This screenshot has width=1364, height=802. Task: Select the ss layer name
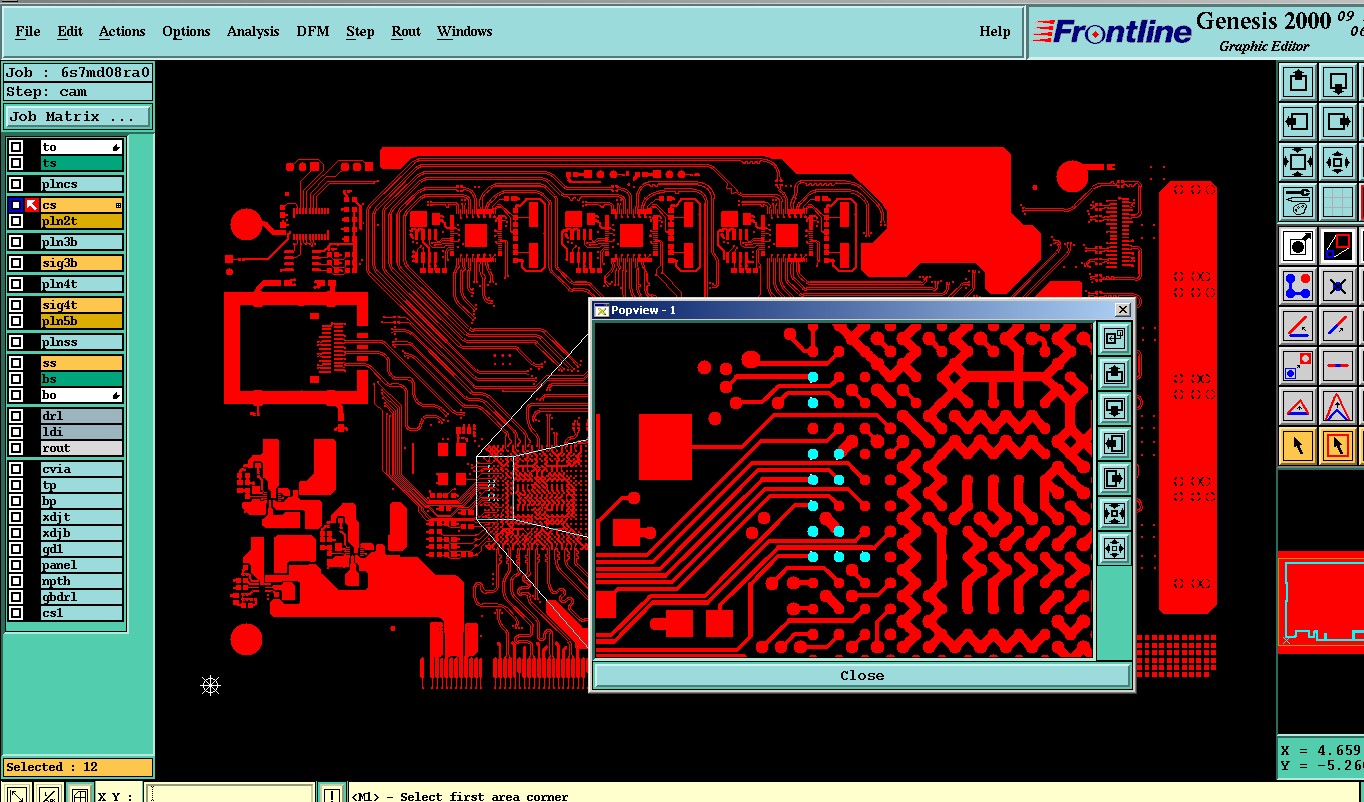tap(81, 363)
